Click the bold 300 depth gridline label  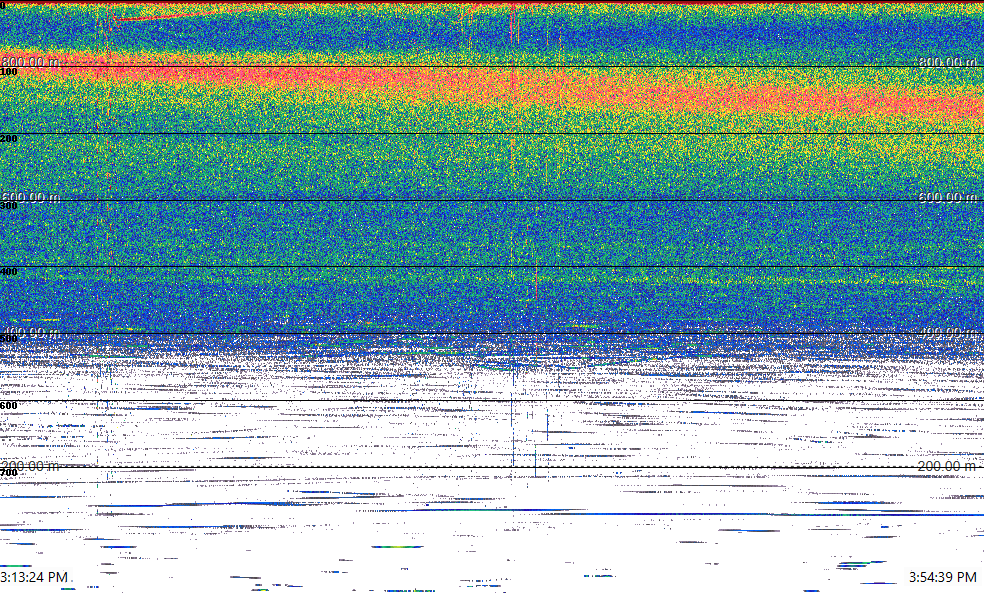(9, 206)
